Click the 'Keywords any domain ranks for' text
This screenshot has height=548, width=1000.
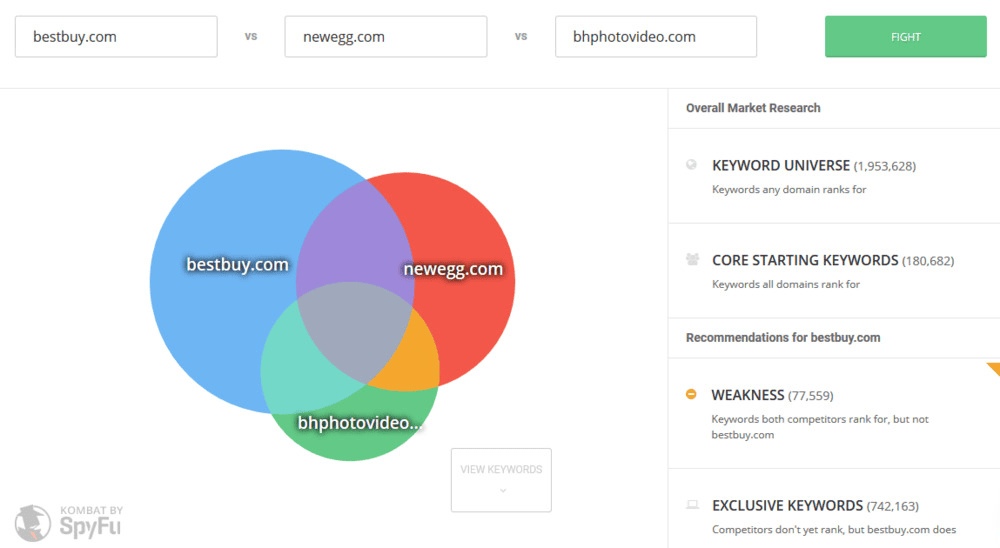(789, 189)
